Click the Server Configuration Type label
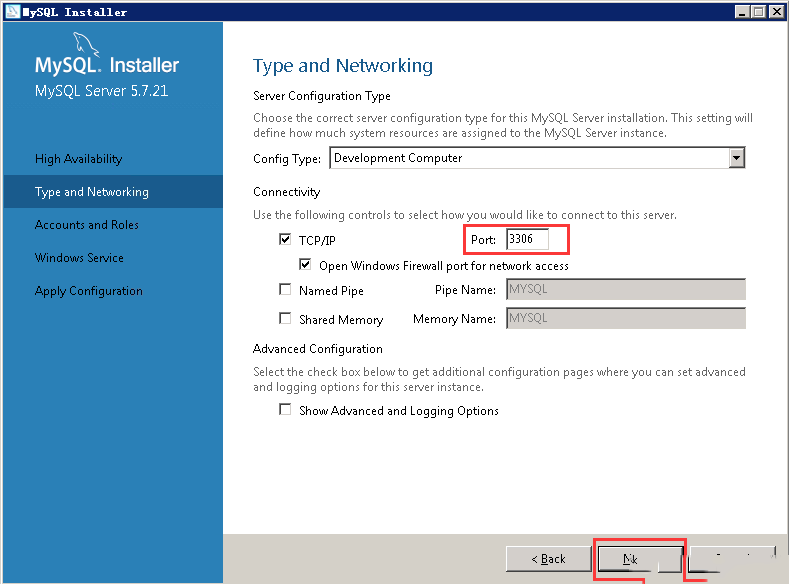 click(x=322, y=96)
